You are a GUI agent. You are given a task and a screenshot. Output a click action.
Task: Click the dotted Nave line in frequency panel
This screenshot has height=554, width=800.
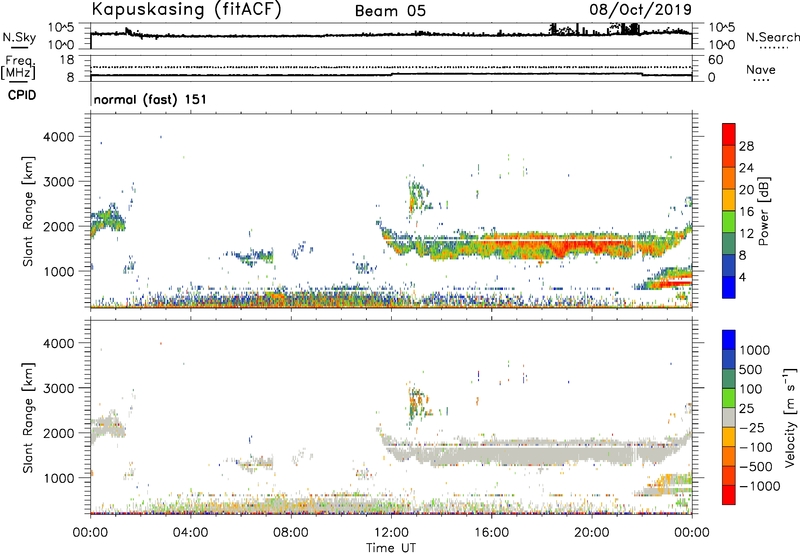(x=391, y=67)
